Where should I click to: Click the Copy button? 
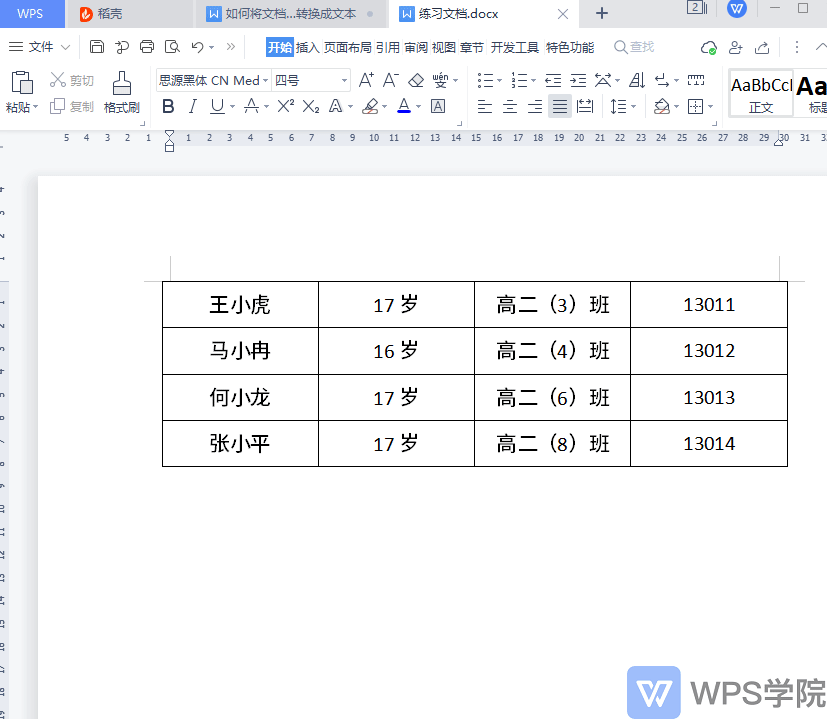pyautogui.click(x=71, y=107)
